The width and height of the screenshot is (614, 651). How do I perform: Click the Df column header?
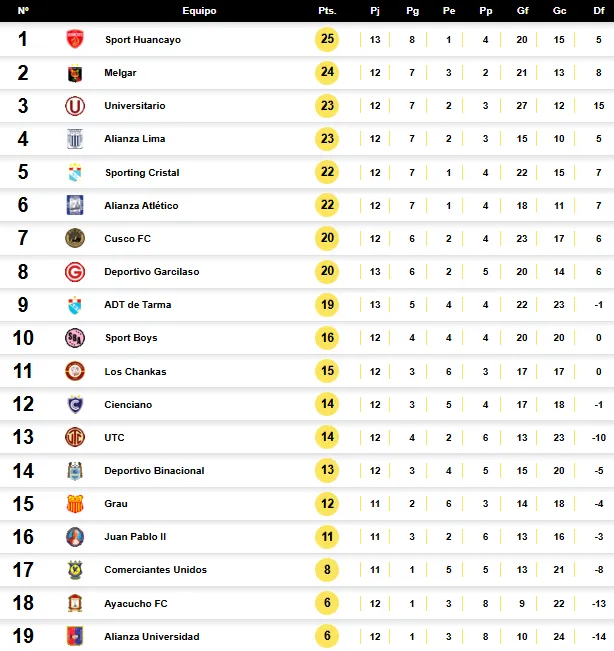tap(599, 11)
